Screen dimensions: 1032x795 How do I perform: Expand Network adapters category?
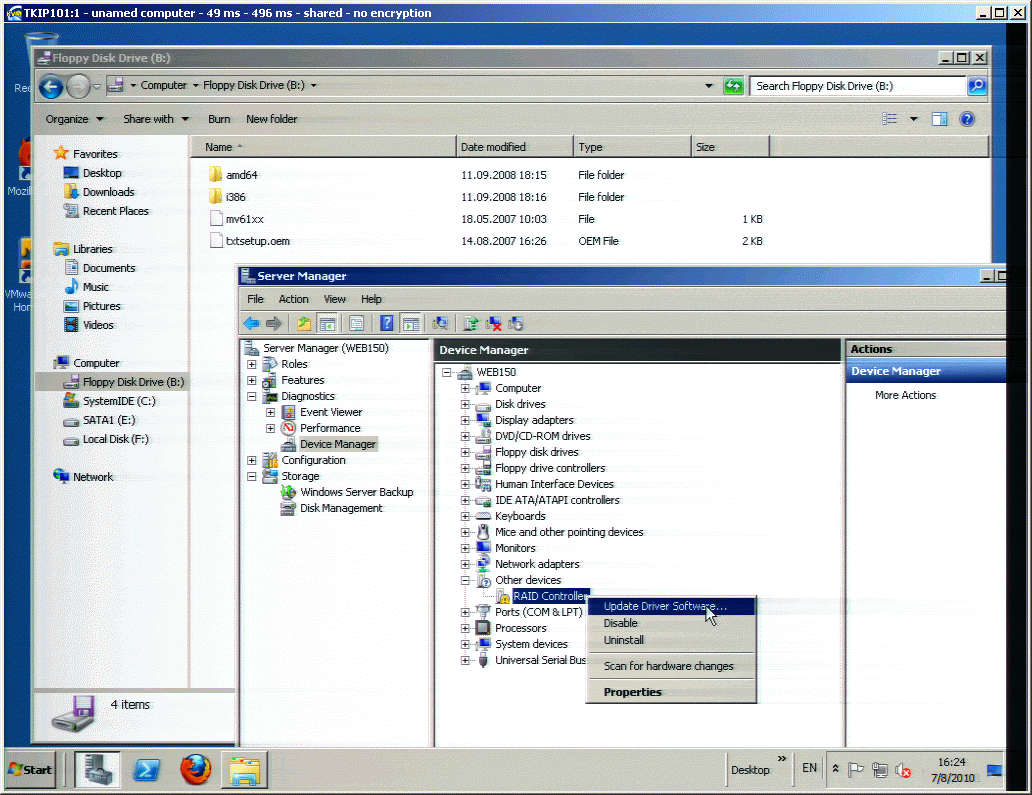click(x=465, y=565)
